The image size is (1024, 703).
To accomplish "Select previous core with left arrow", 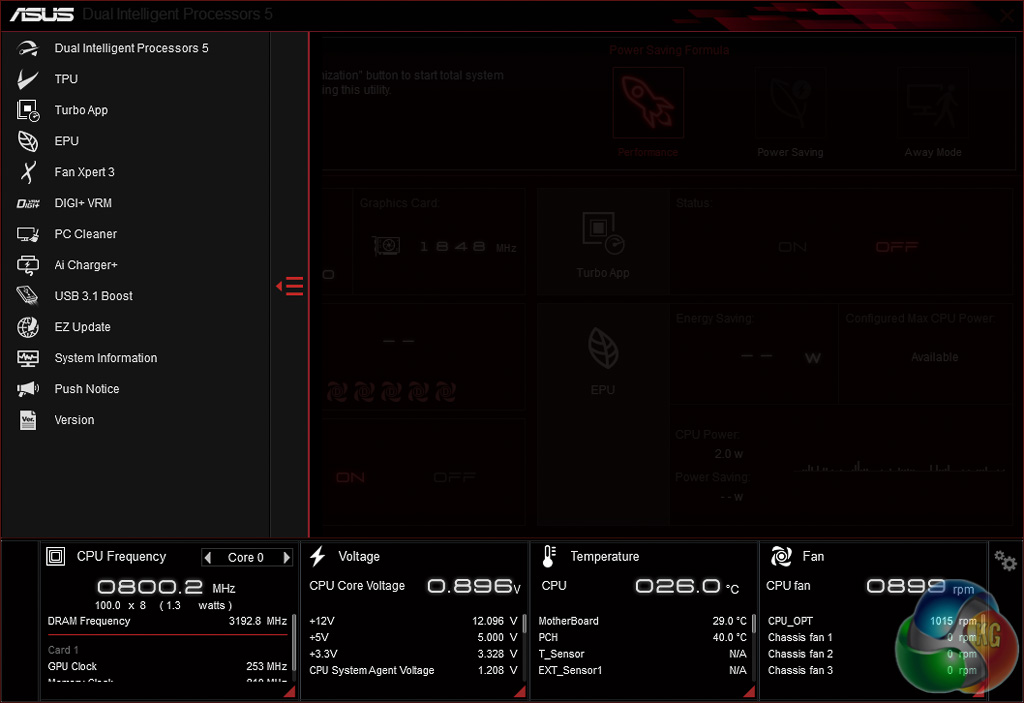I will 208,557.
